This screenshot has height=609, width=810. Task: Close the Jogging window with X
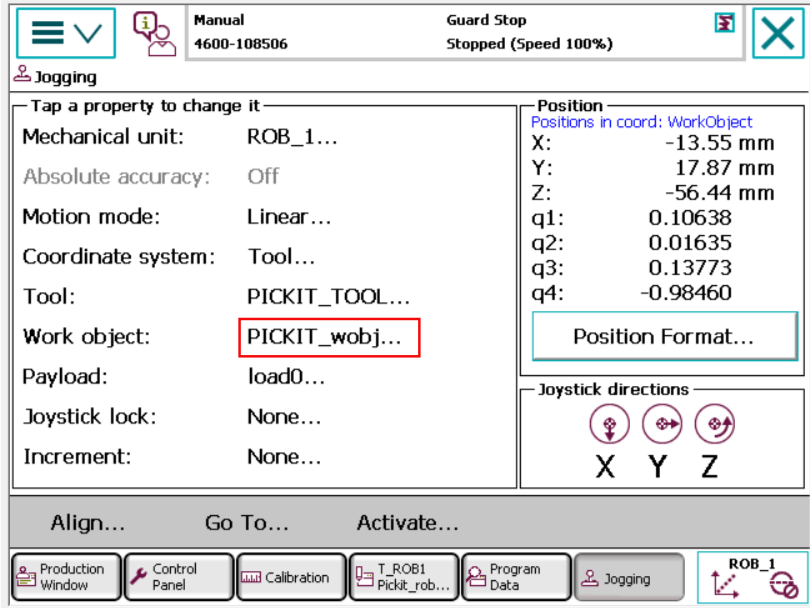(777, 34)
